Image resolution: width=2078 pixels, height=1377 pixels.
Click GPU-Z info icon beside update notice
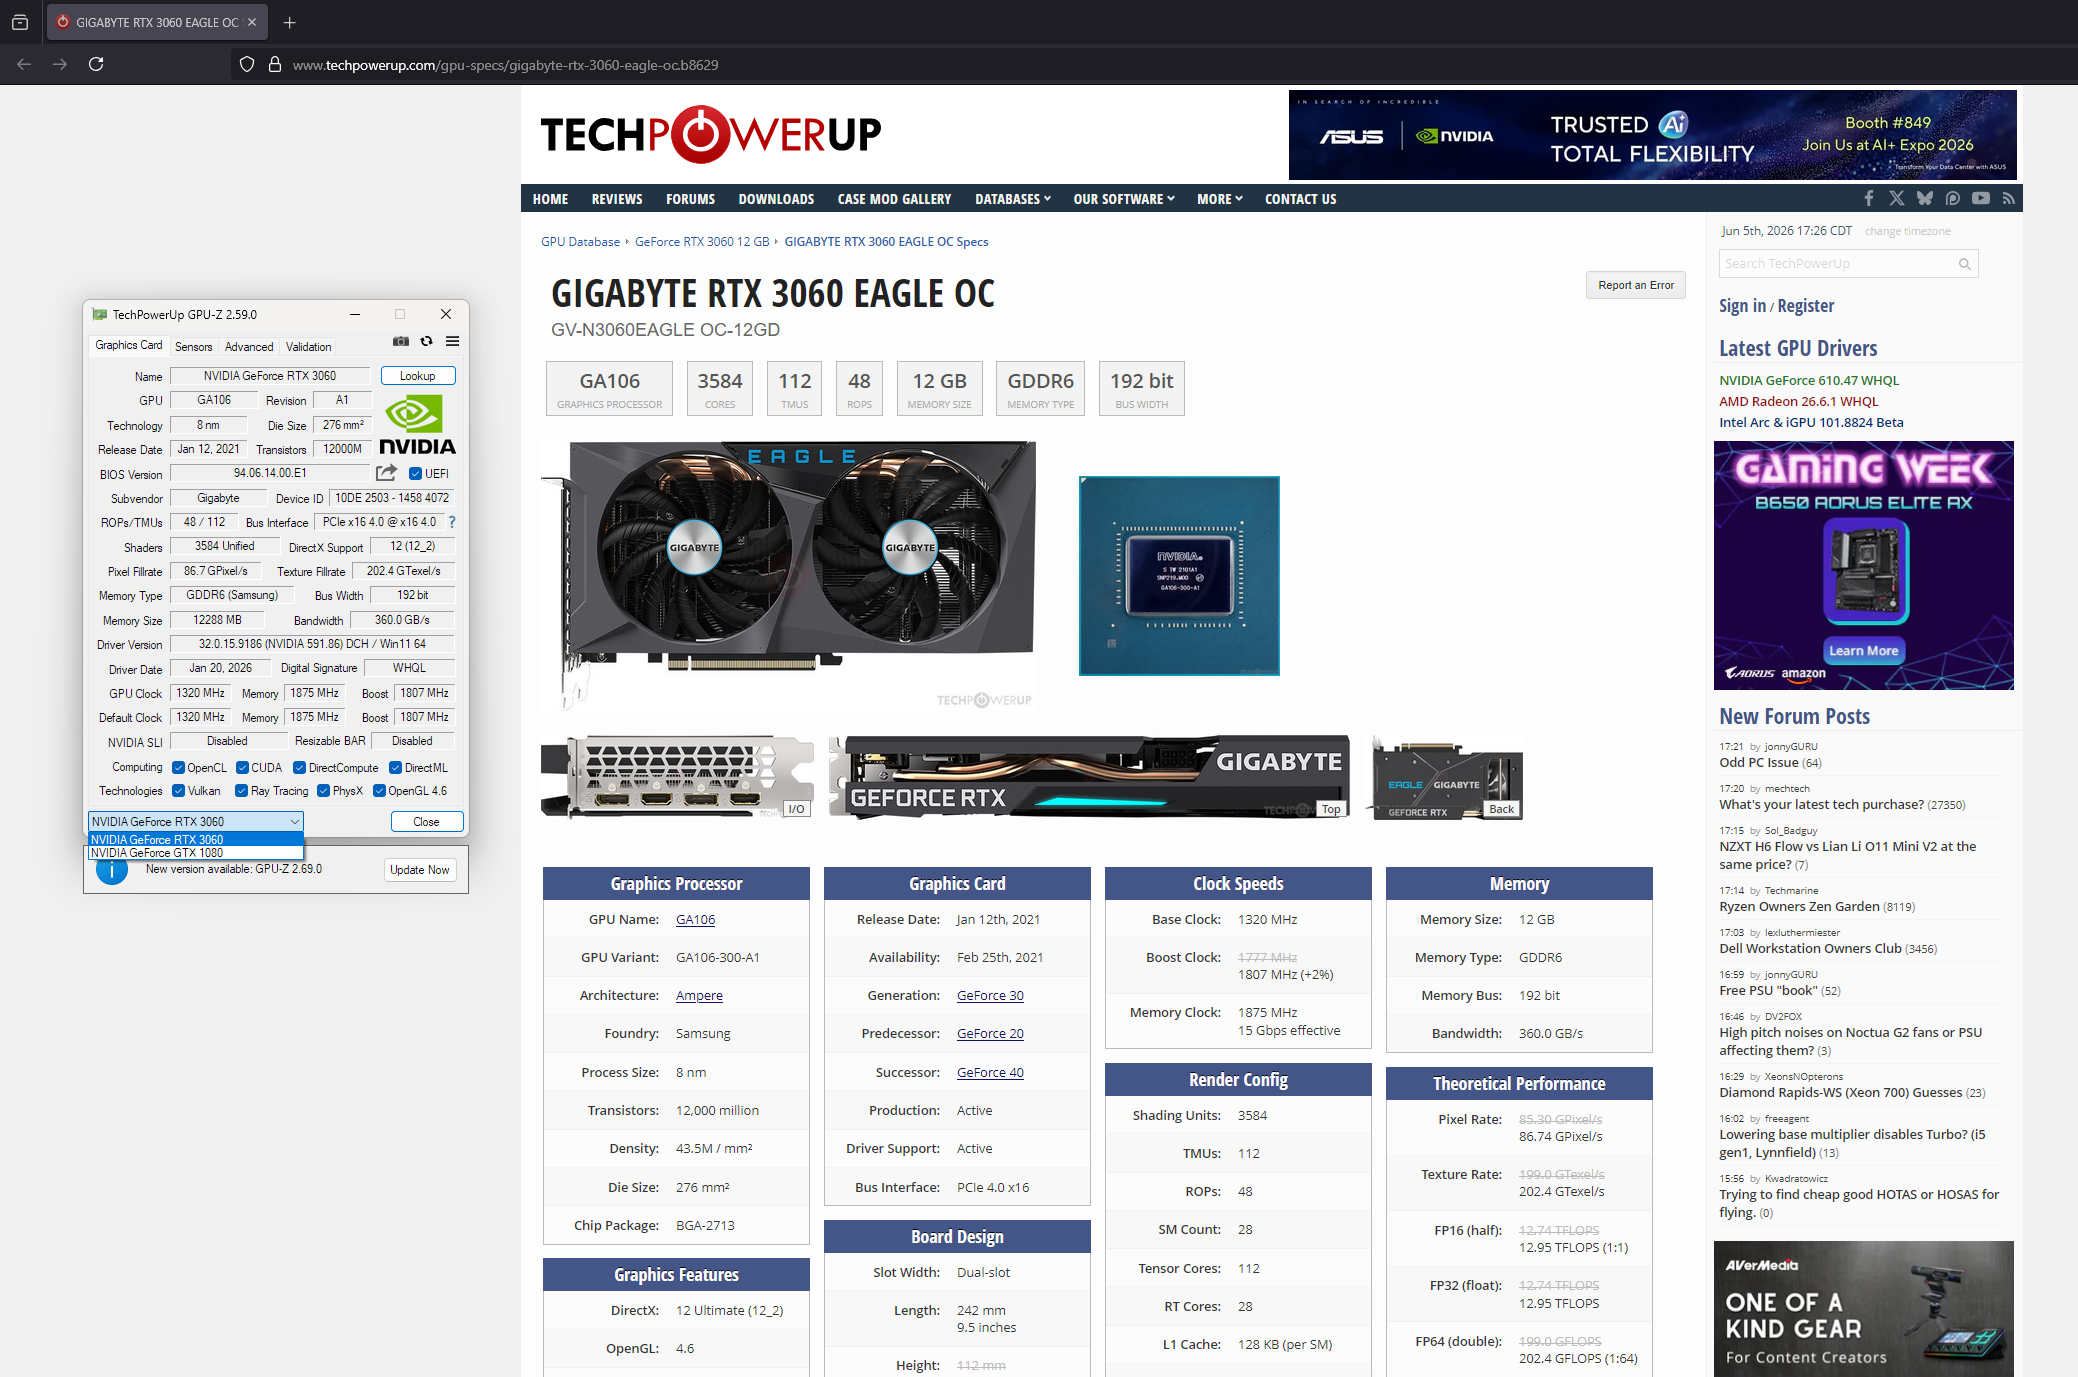[x=112, y=870]
